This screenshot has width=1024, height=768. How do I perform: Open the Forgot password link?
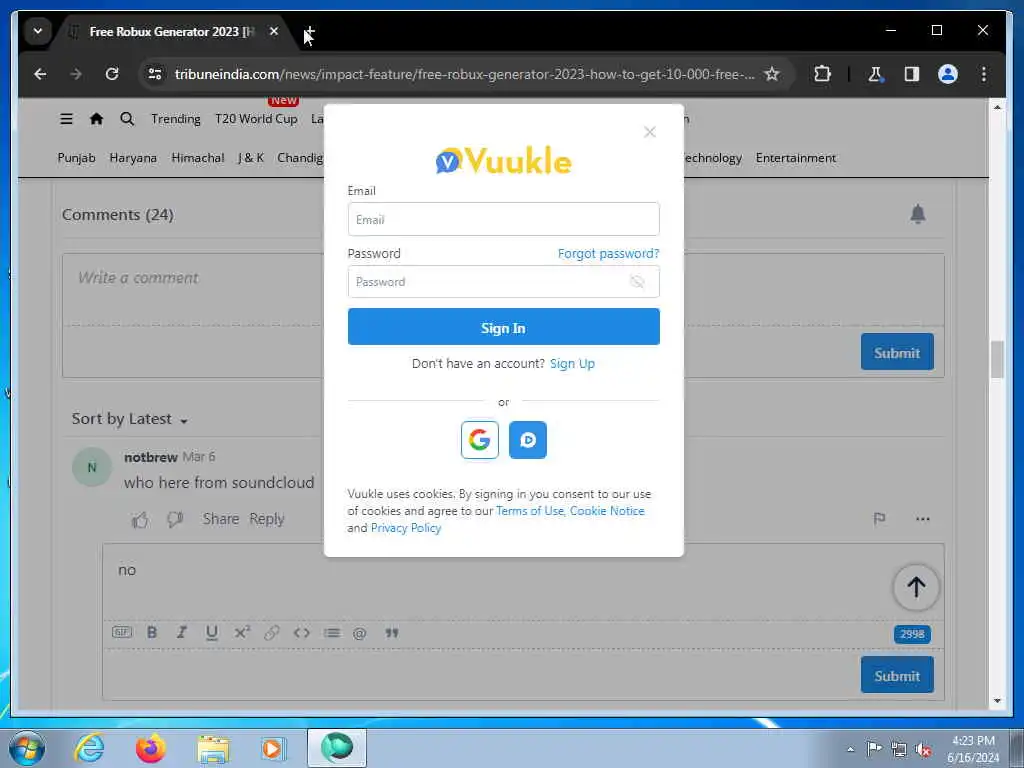coord(608,253)
